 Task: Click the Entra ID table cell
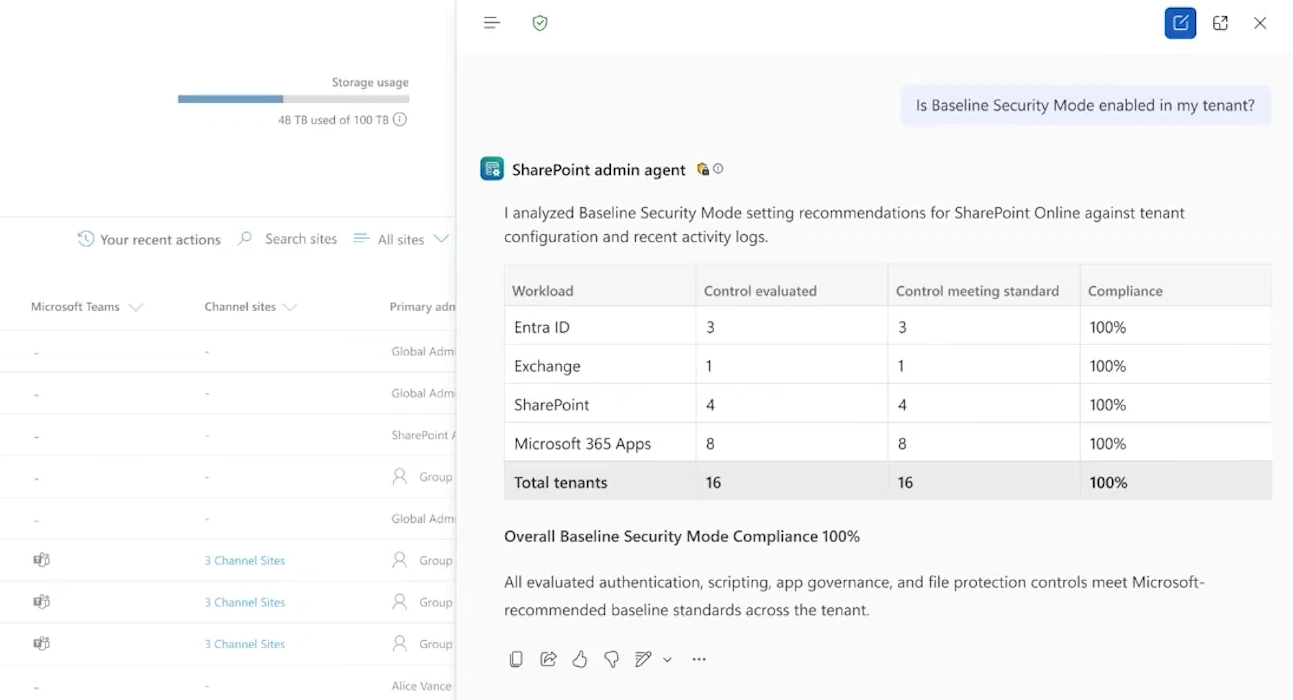point(600,327)
